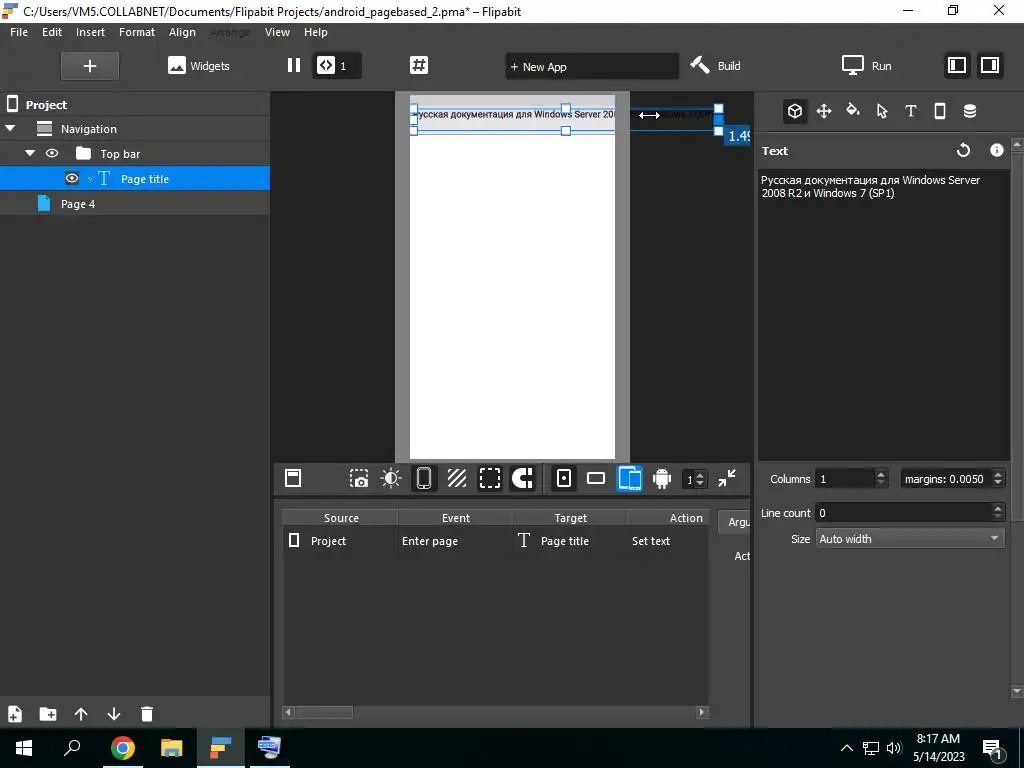Image resolution: width=1024 pixels, height=768 pixels.
Task: Click the New App field
Action: [592, 67]
